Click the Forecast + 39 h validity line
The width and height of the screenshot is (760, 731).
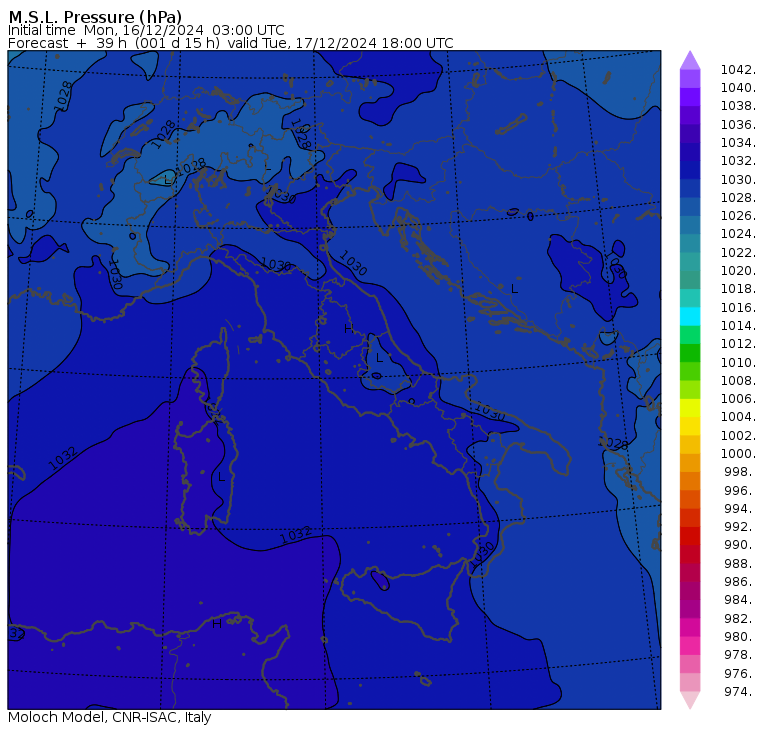(231, 43)
